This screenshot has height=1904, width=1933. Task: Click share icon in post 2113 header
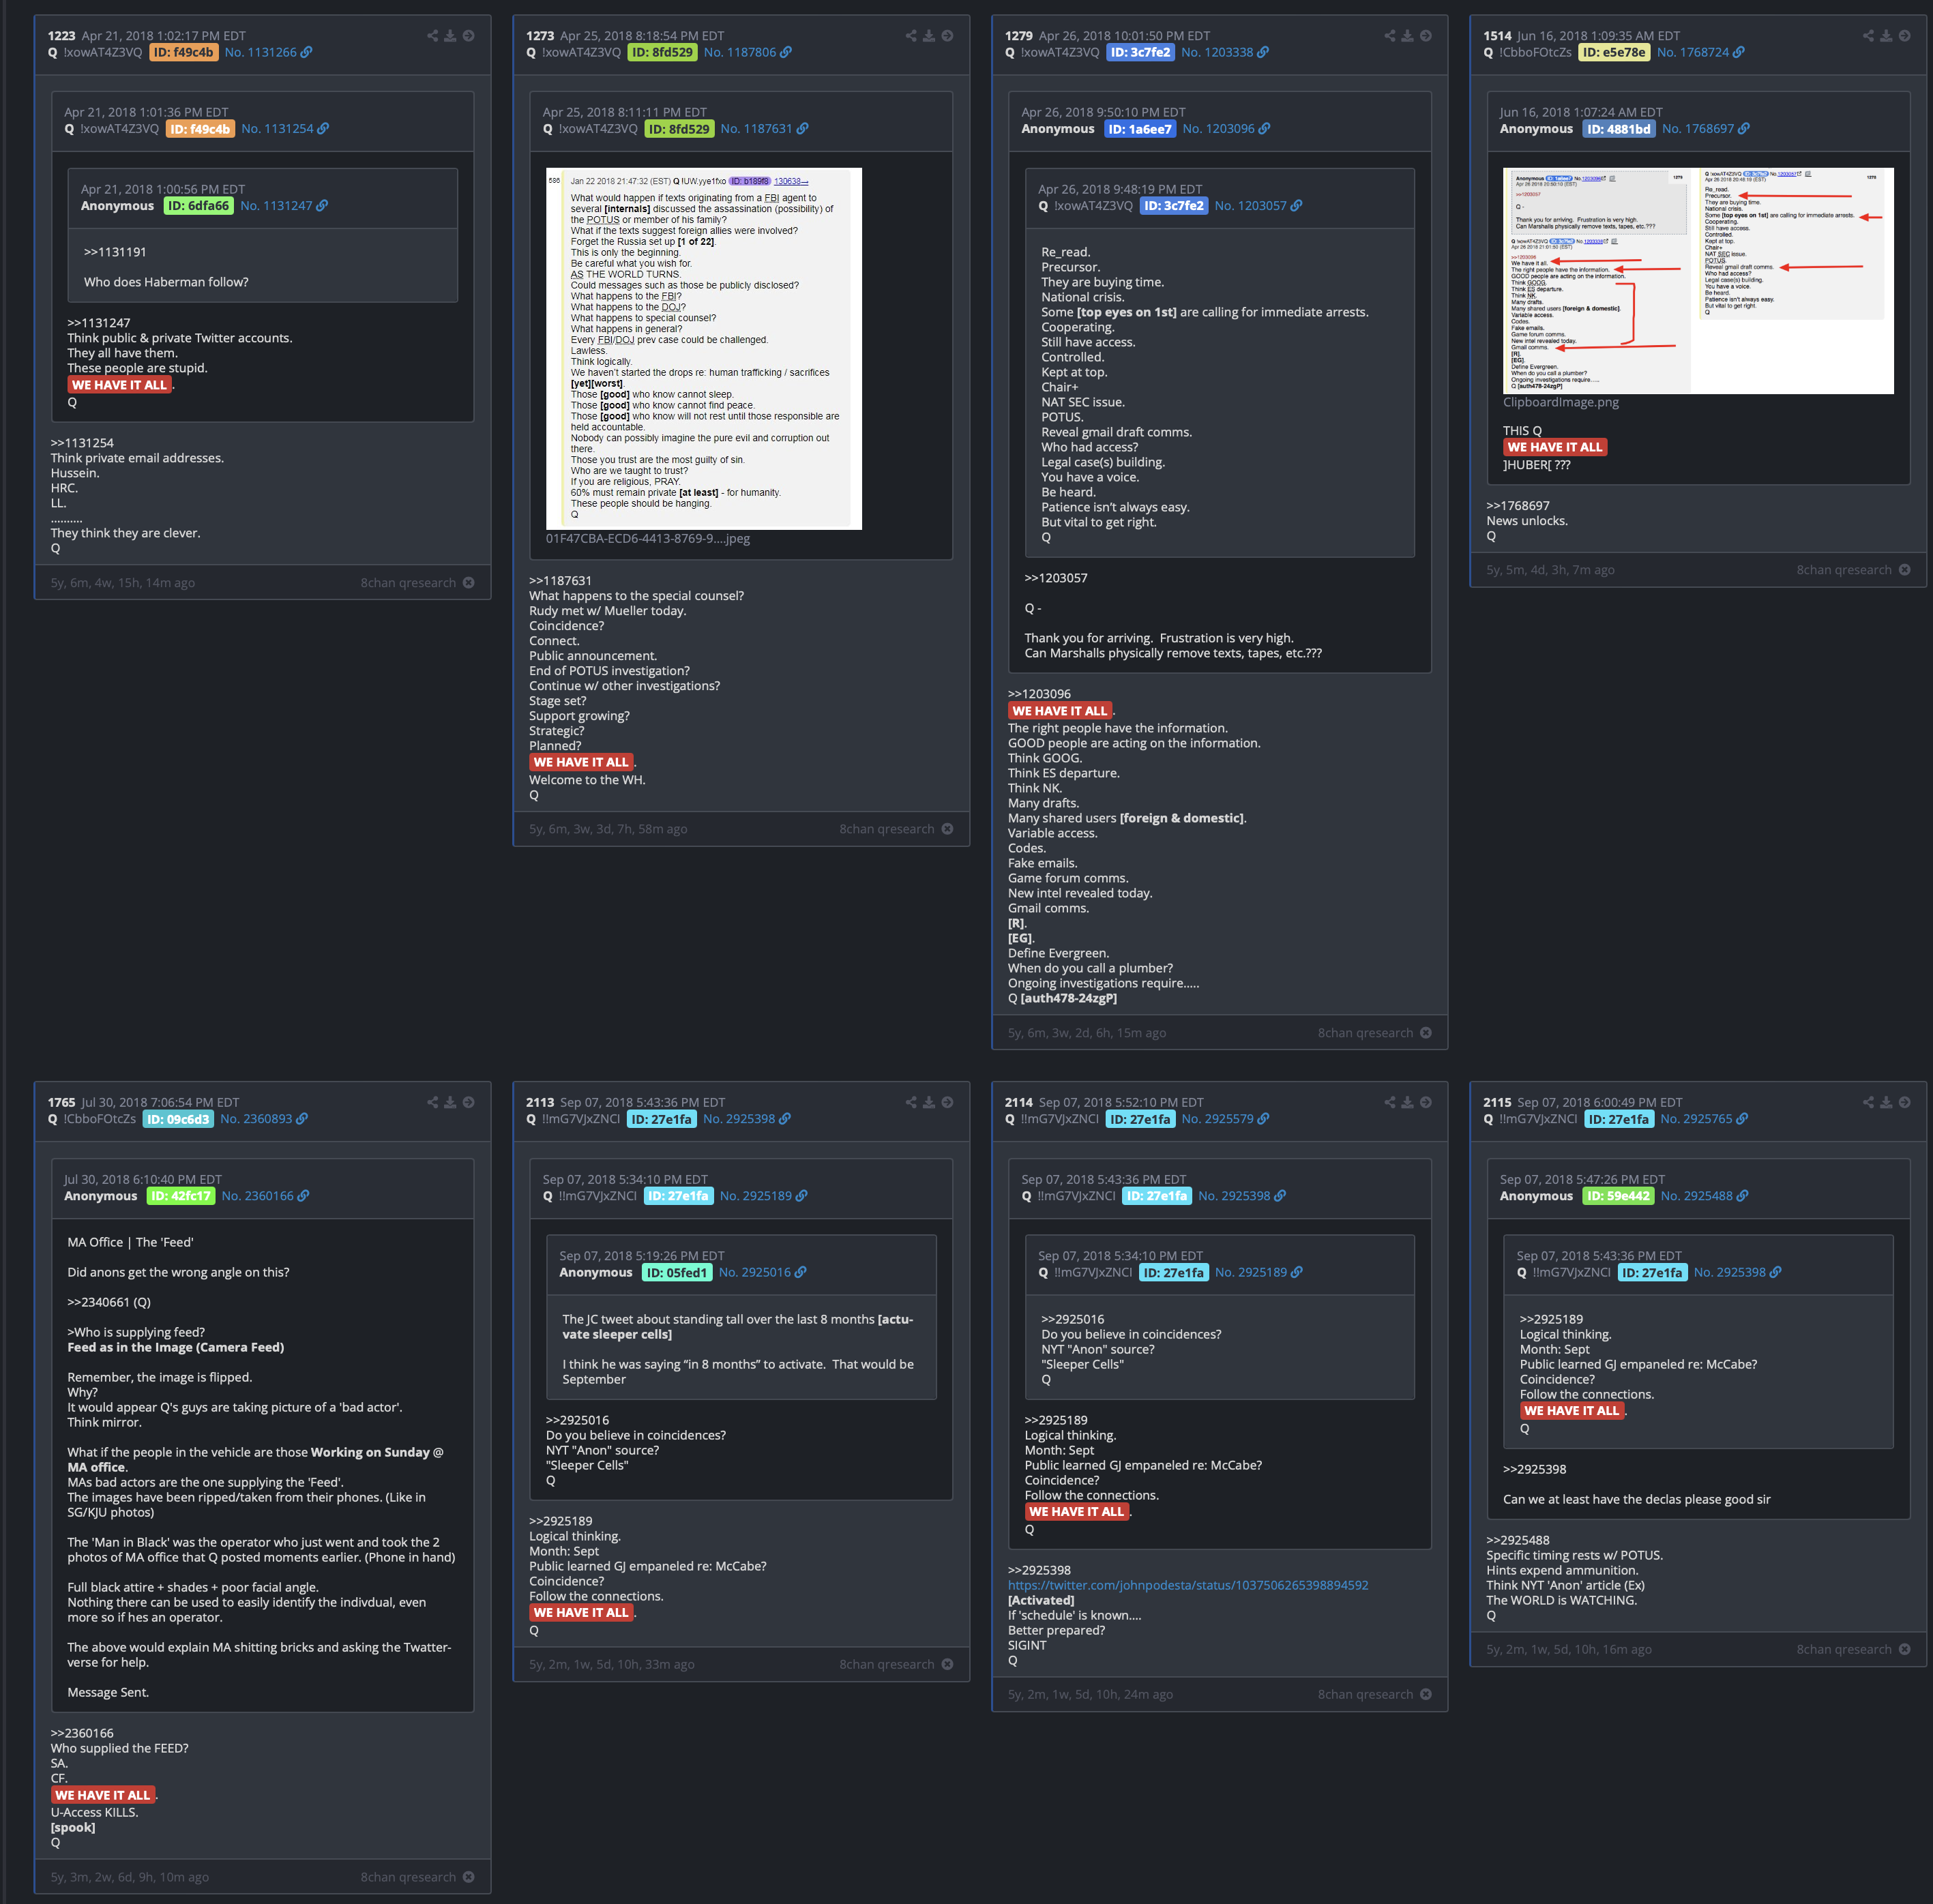911,1102
